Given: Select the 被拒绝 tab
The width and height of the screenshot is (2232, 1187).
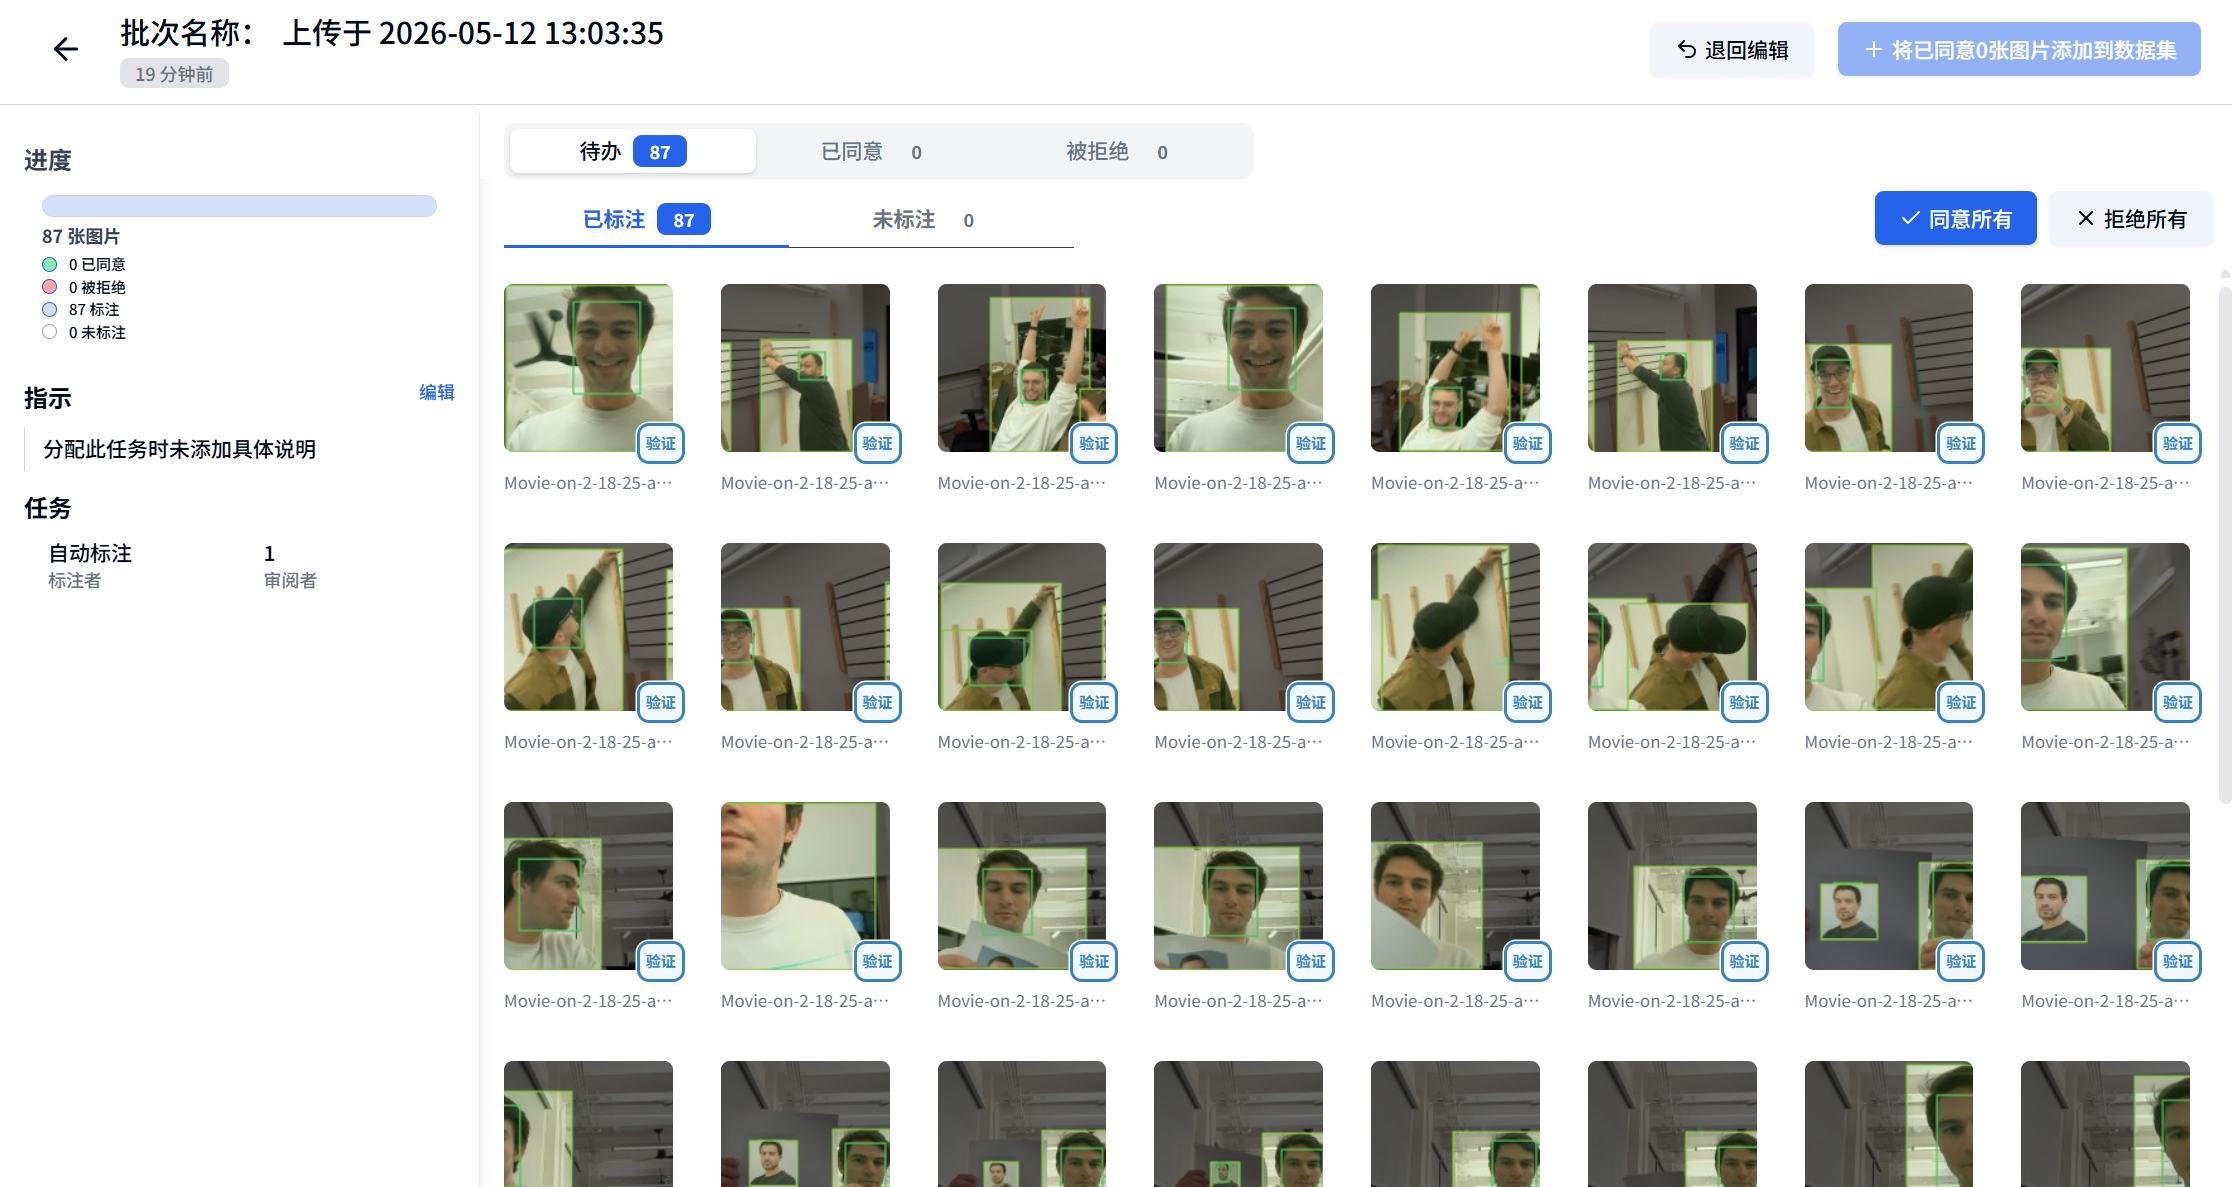Looking at the screenshot, I should coord(1116,151).
